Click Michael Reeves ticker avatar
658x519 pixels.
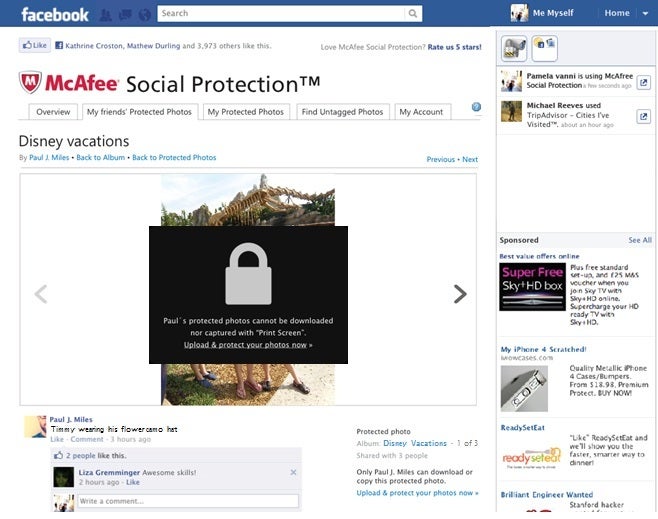coord(512,111)
